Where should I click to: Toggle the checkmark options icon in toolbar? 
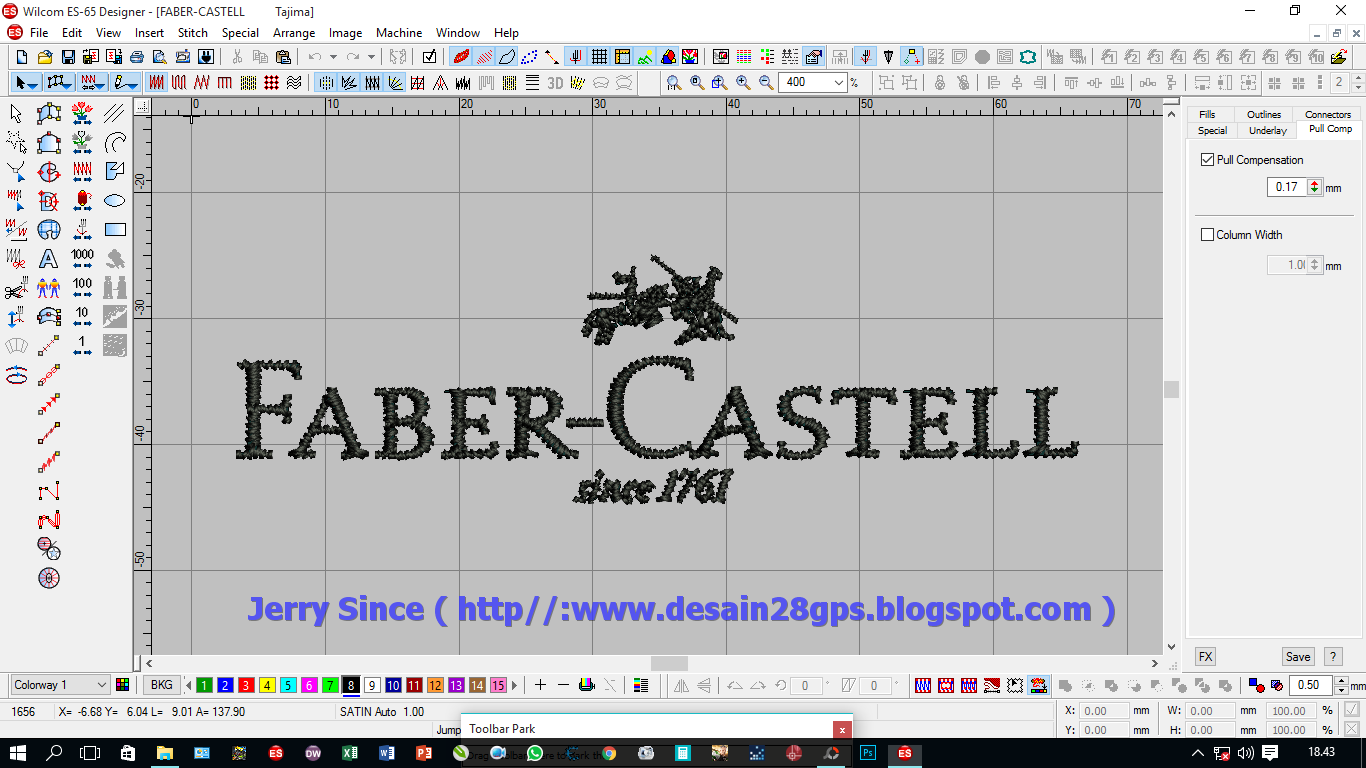429,57
